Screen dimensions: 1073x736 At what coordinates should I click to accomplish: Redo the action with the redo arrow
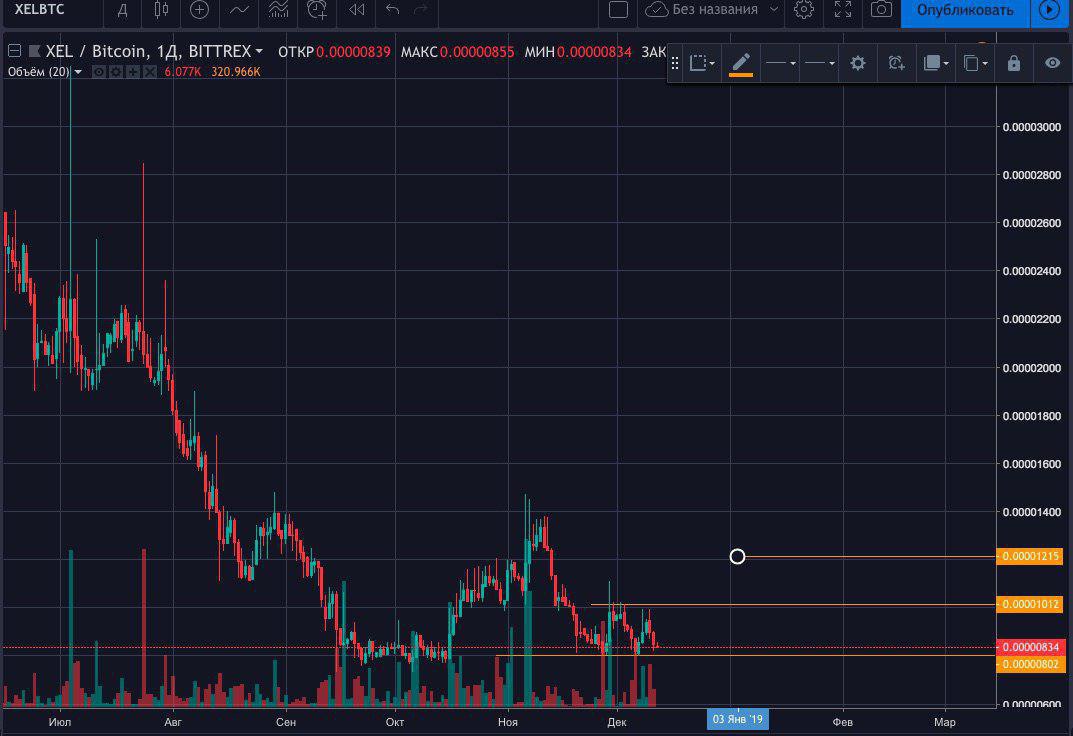coord(421,10)
